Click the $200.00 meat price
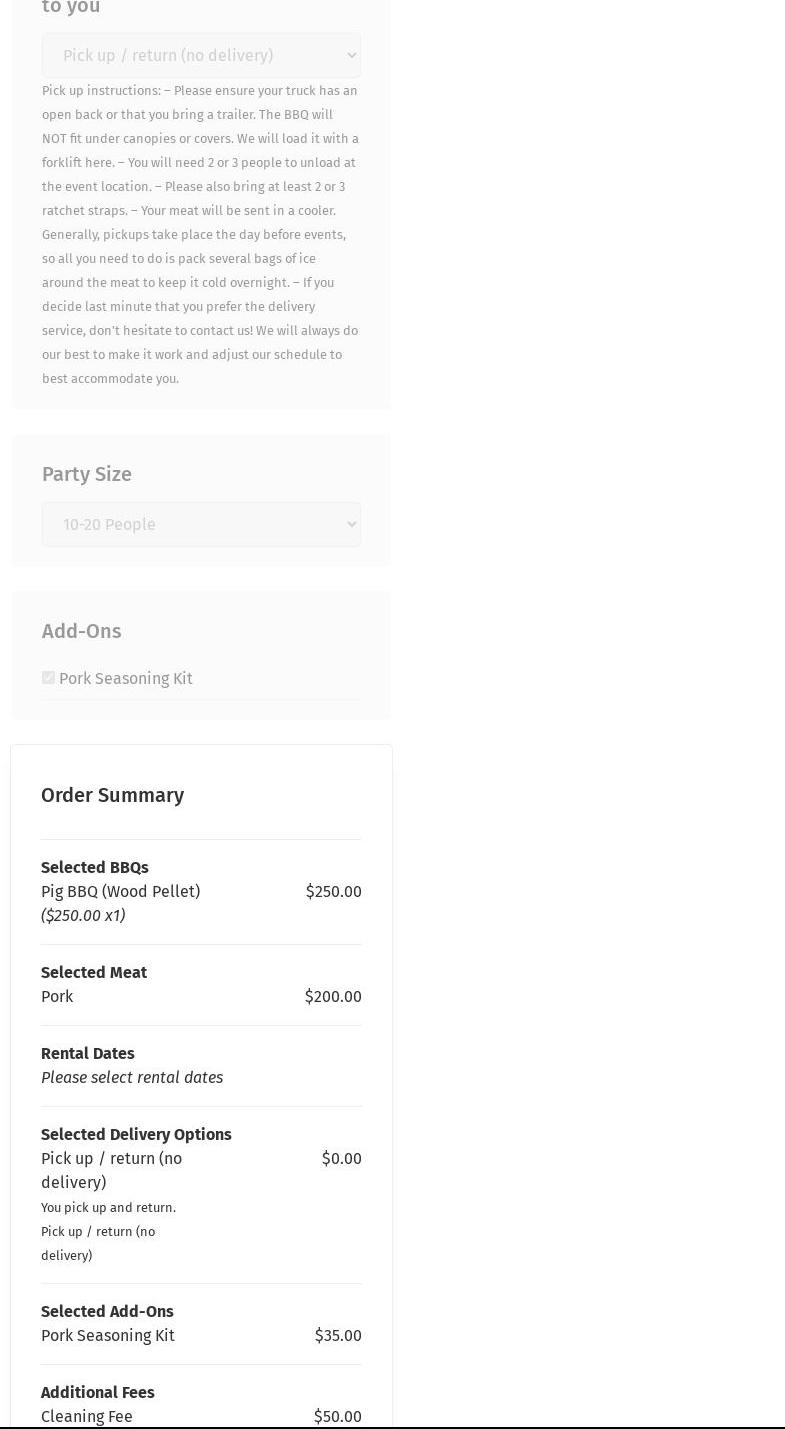Image resolution: width=785 pixels, height=1429 pixels. tap(333, 996)
